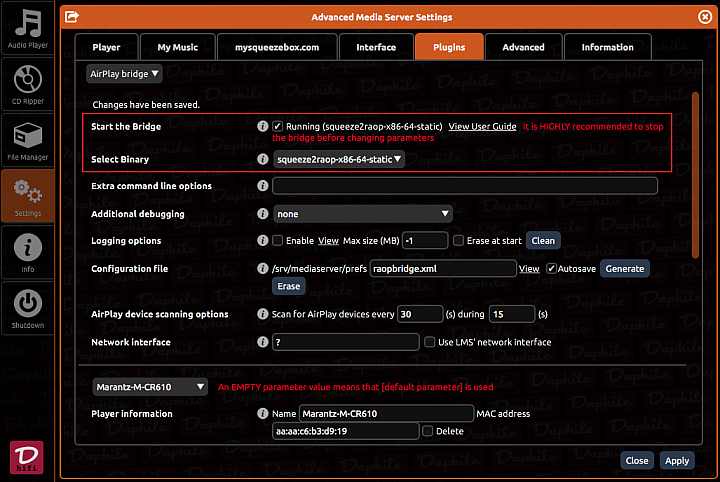Switch to the Interface tab
Screen dimensions: 720x482
click(376, 47)
